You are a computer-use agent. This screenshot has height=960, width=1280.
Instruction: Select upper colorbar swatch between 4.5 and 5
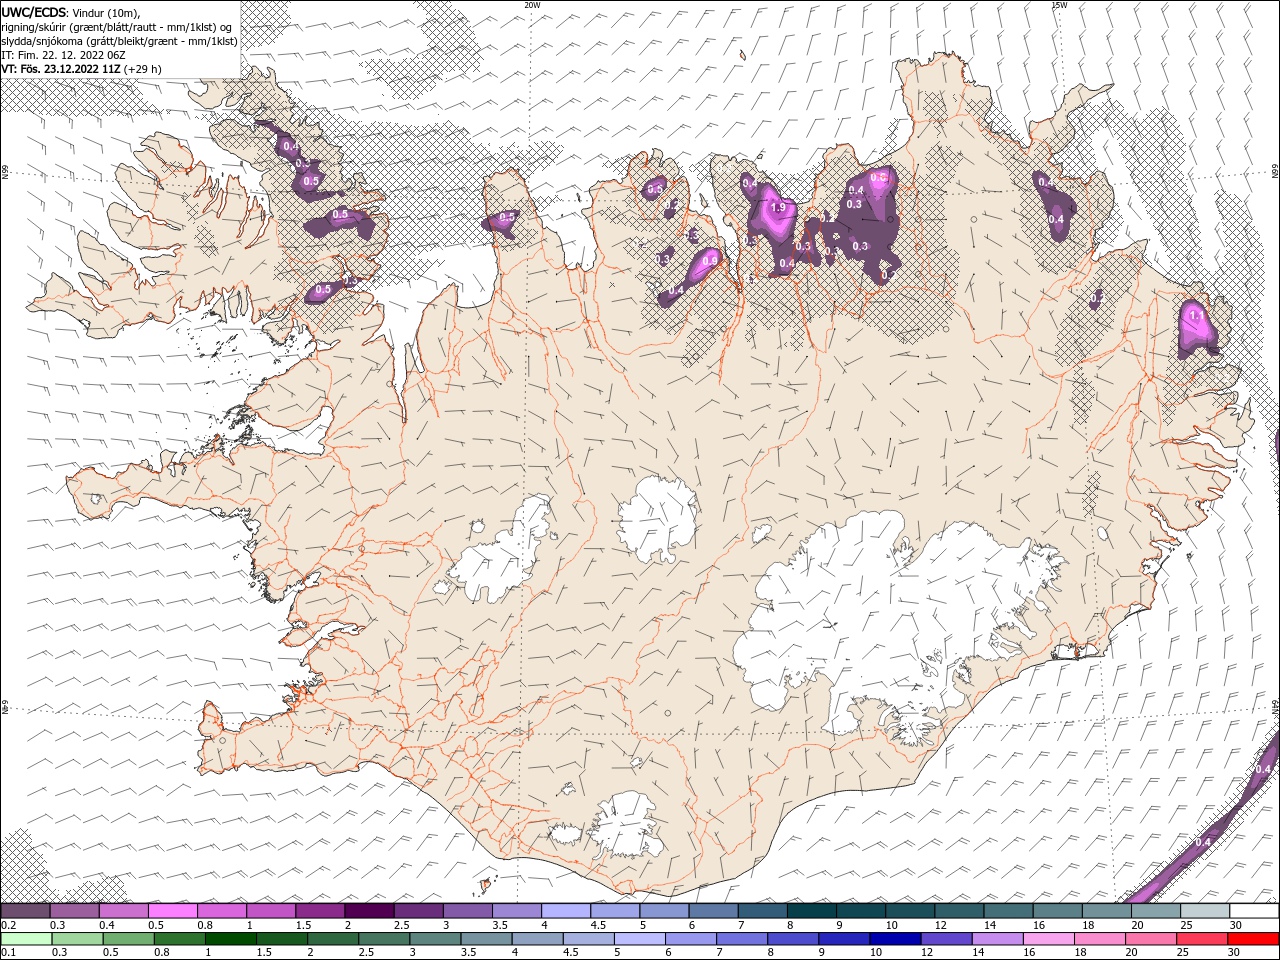(615, 911)
